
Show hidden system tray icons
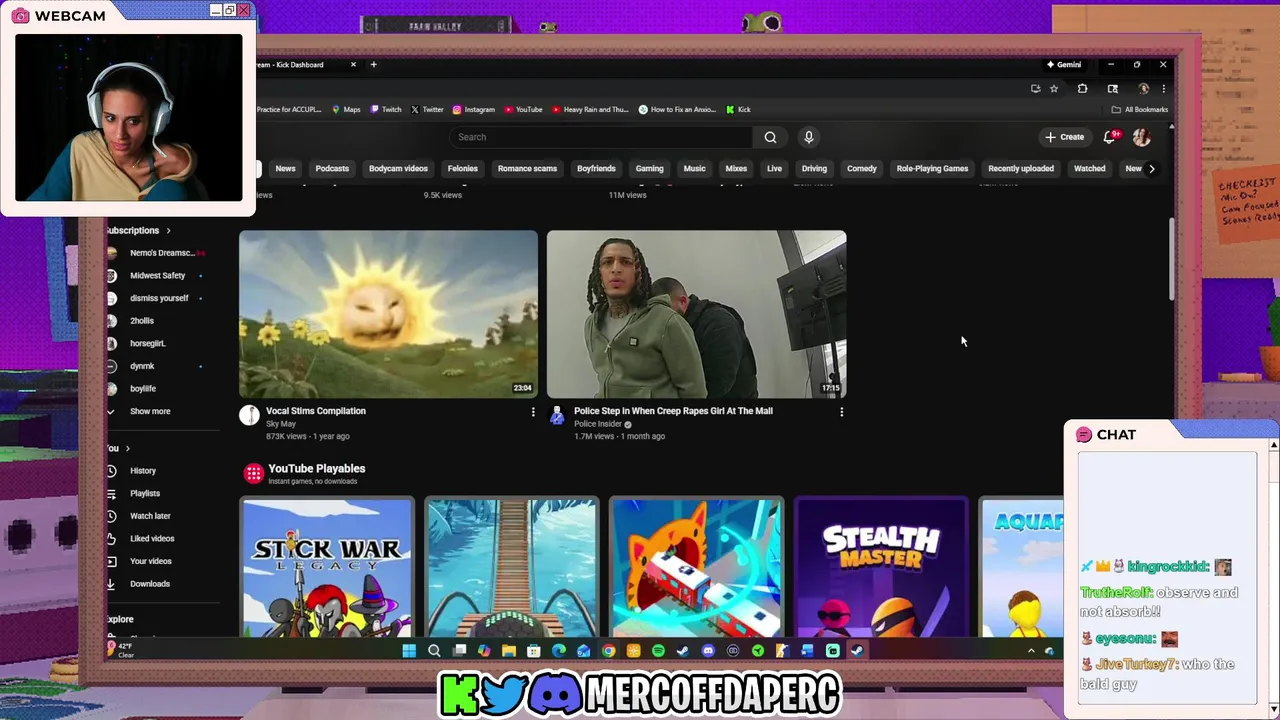pos(1031,651)
